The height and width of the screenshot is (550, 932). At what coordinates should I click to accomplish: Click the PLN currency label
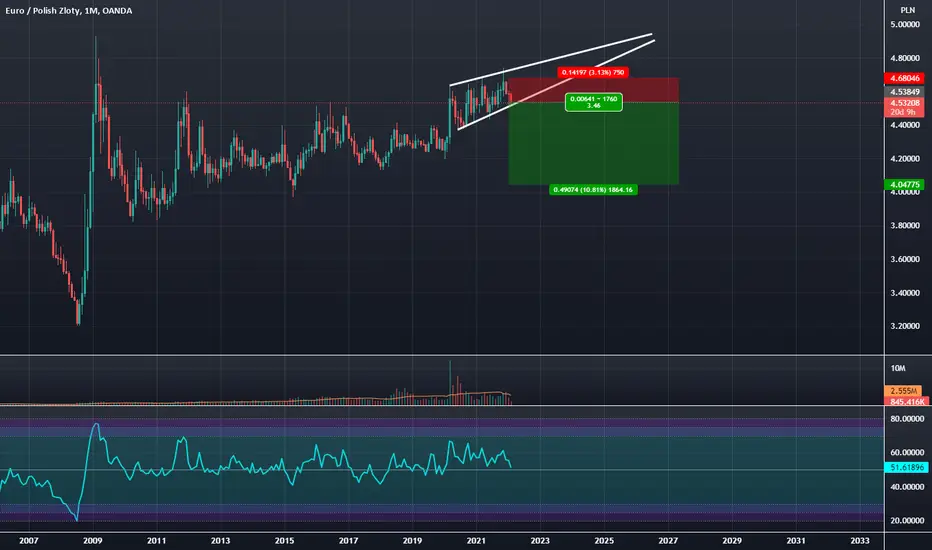907,10
